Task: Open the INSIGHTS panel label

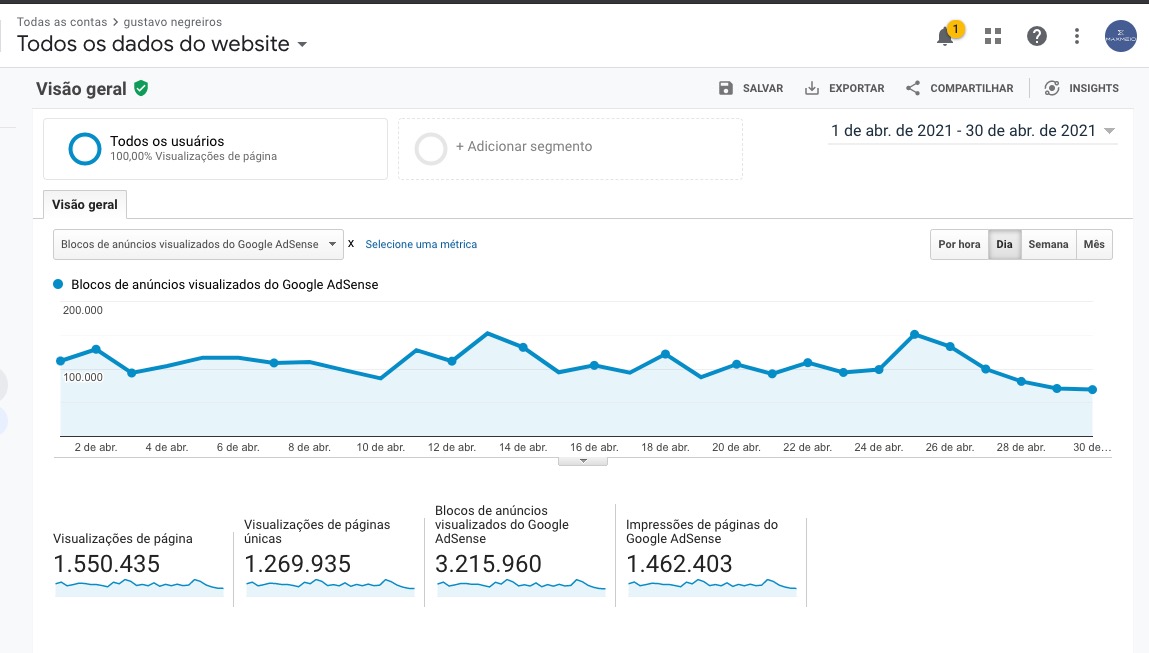Action: coord(1093,88)
